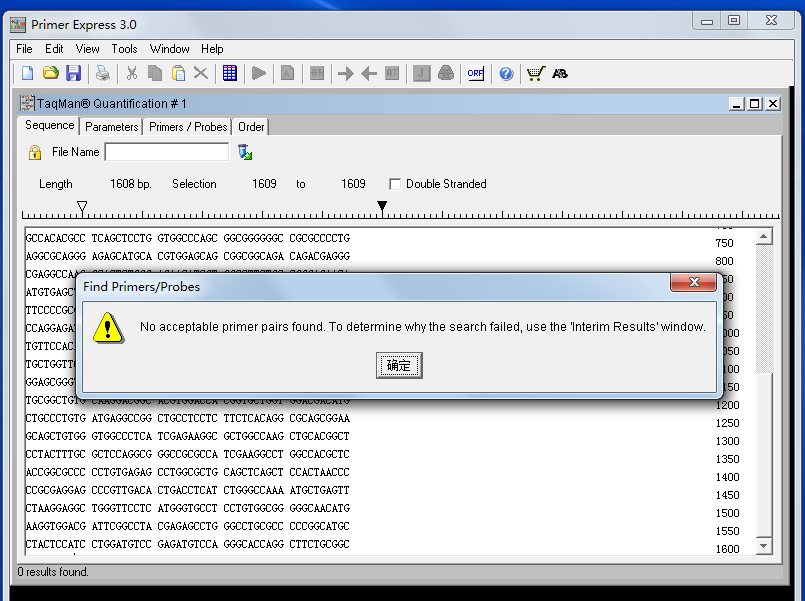Click sequence row numbered 1600
Image resolution: width=805 pixels, height=601 pixels.
point(187,544)
